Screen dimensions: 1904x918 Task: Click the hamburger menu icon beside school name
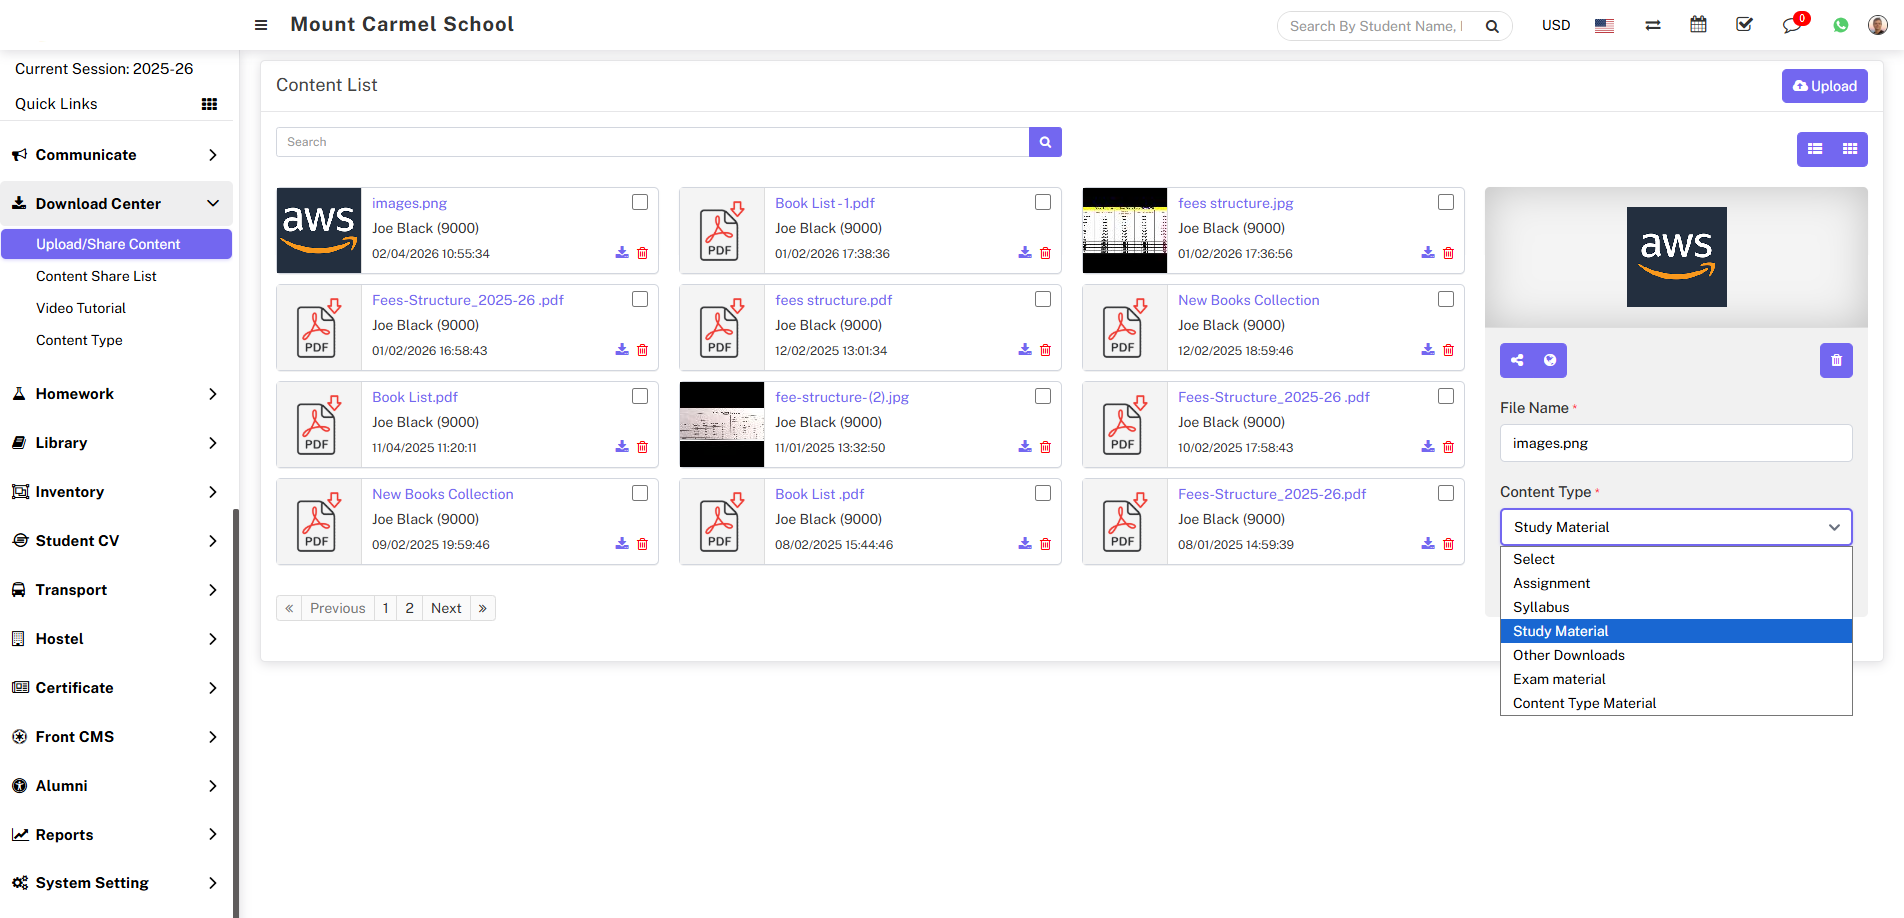coord(261,25)
